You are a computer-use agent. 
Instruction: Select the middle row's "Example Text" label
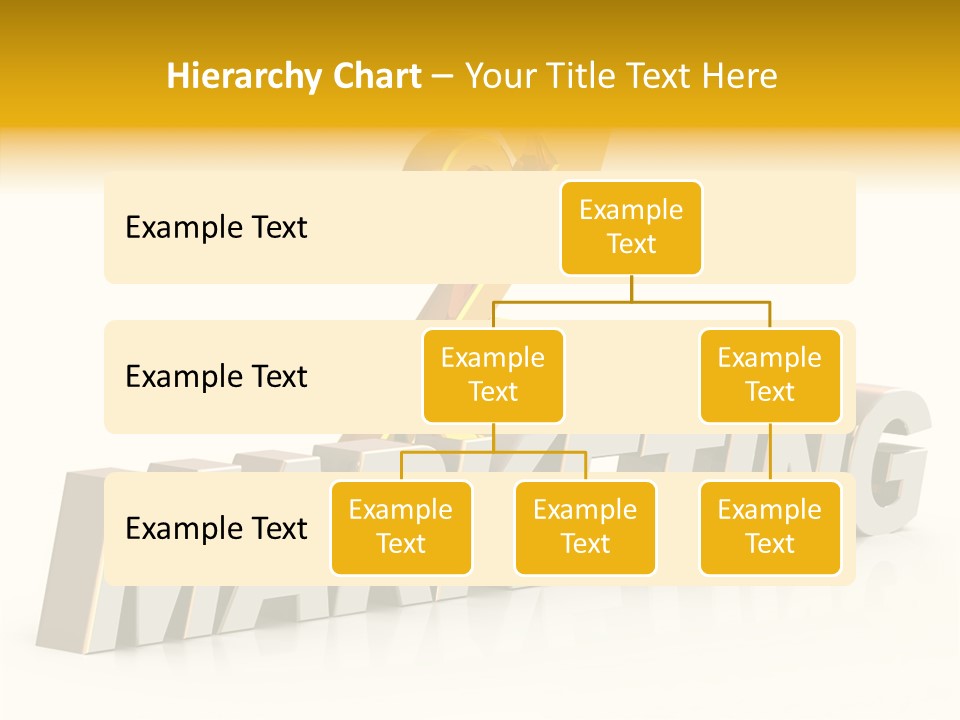[216, 377]
